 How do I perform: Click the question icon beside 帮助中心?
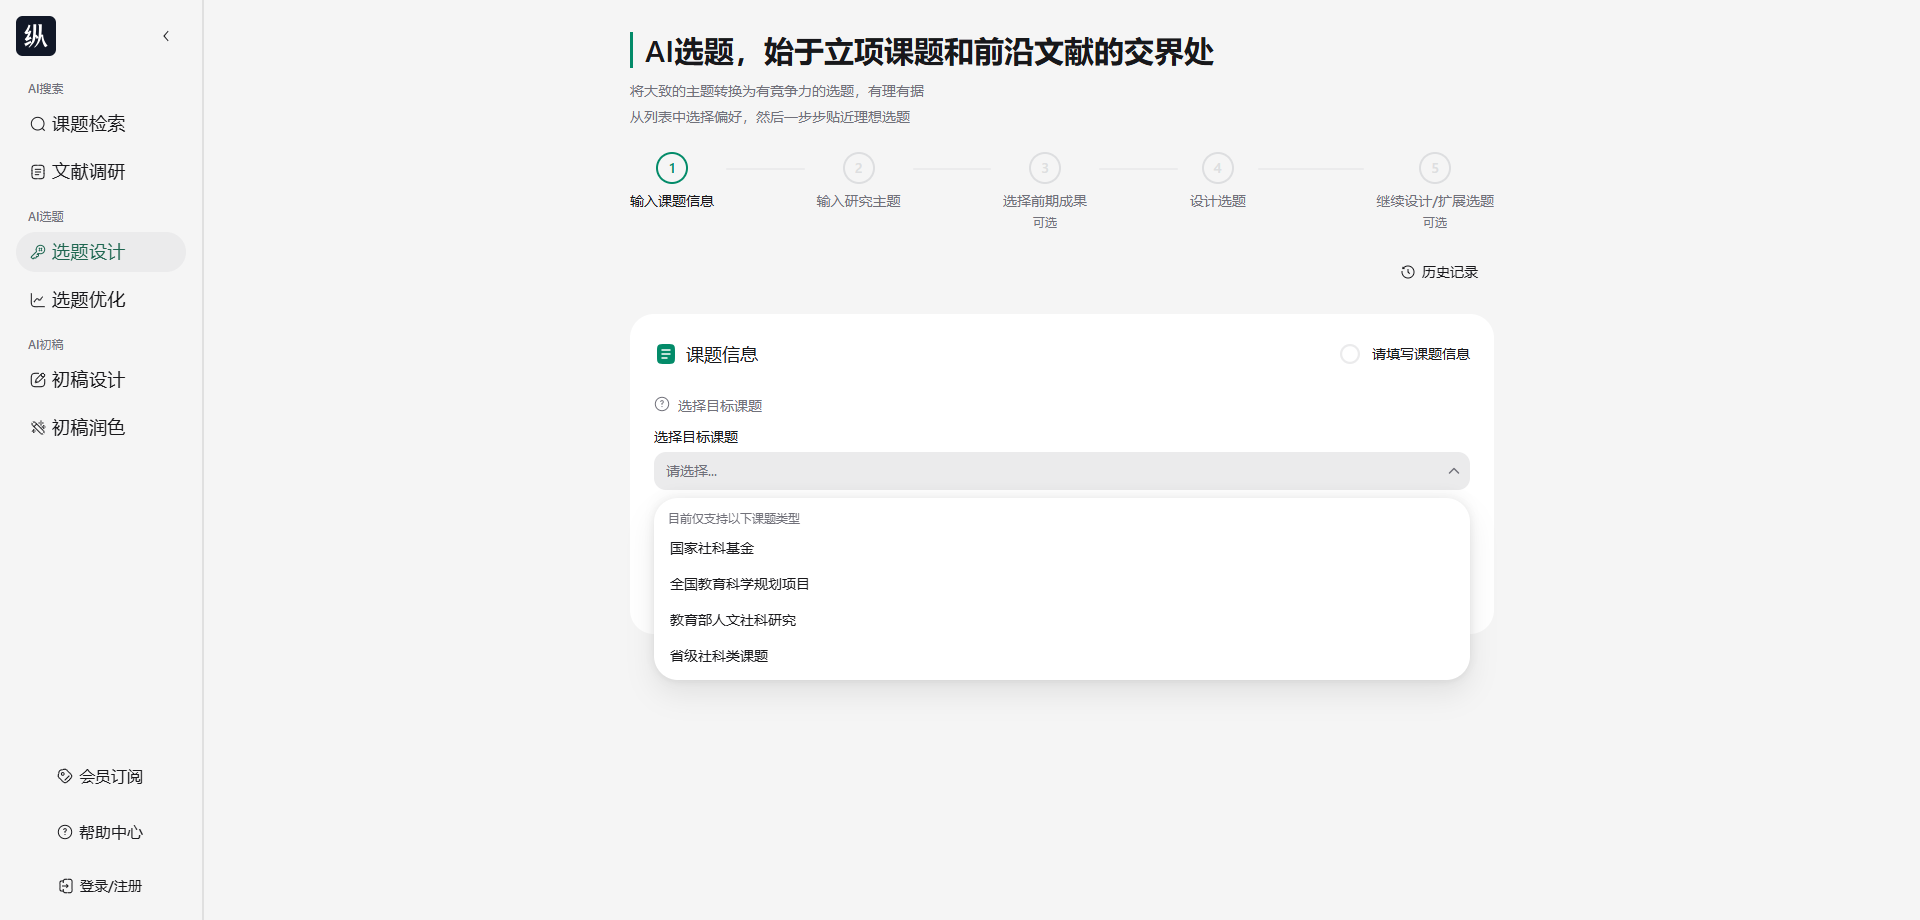pos(65,832)
